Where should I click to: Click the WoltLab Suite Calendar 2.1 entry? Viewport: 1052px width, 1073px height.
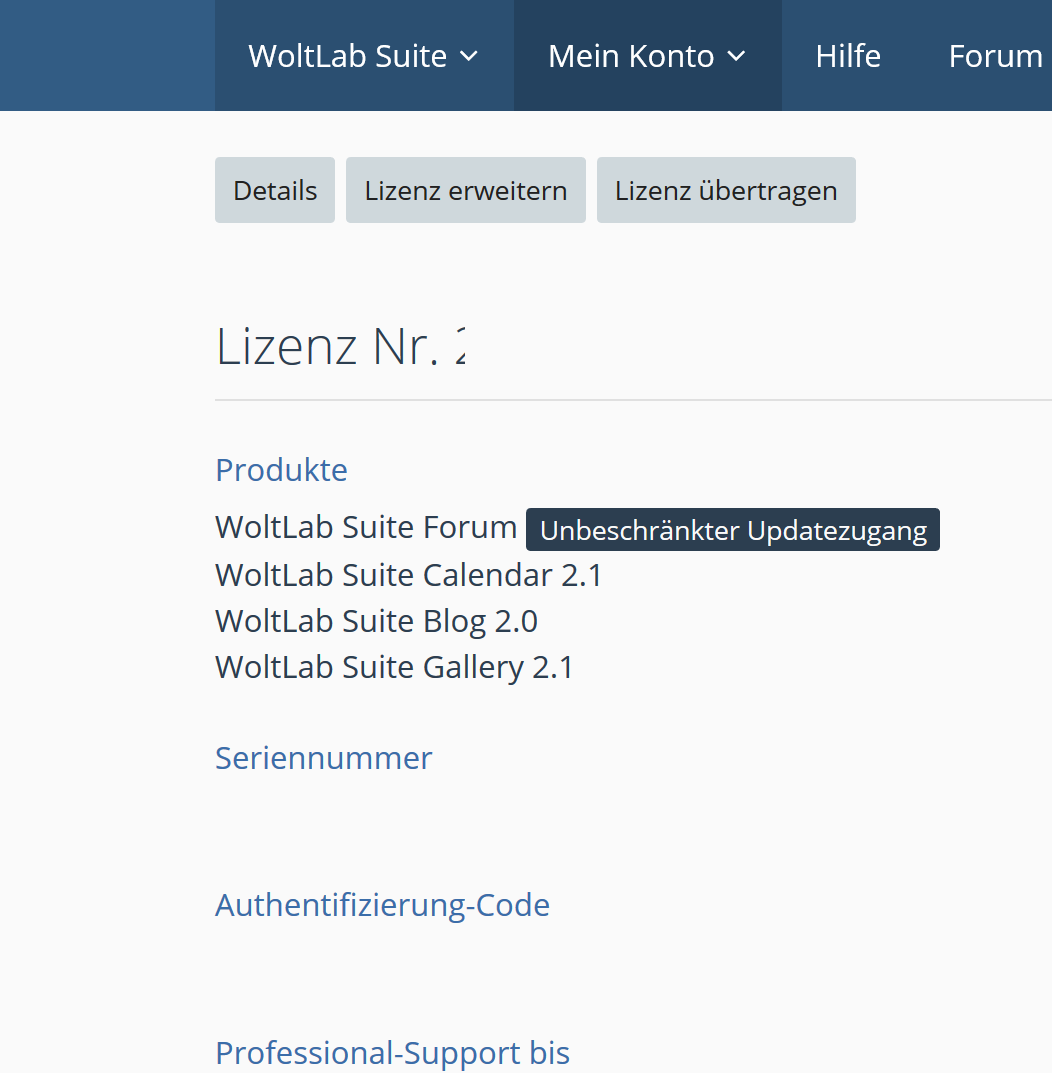[x=408, y=575]
